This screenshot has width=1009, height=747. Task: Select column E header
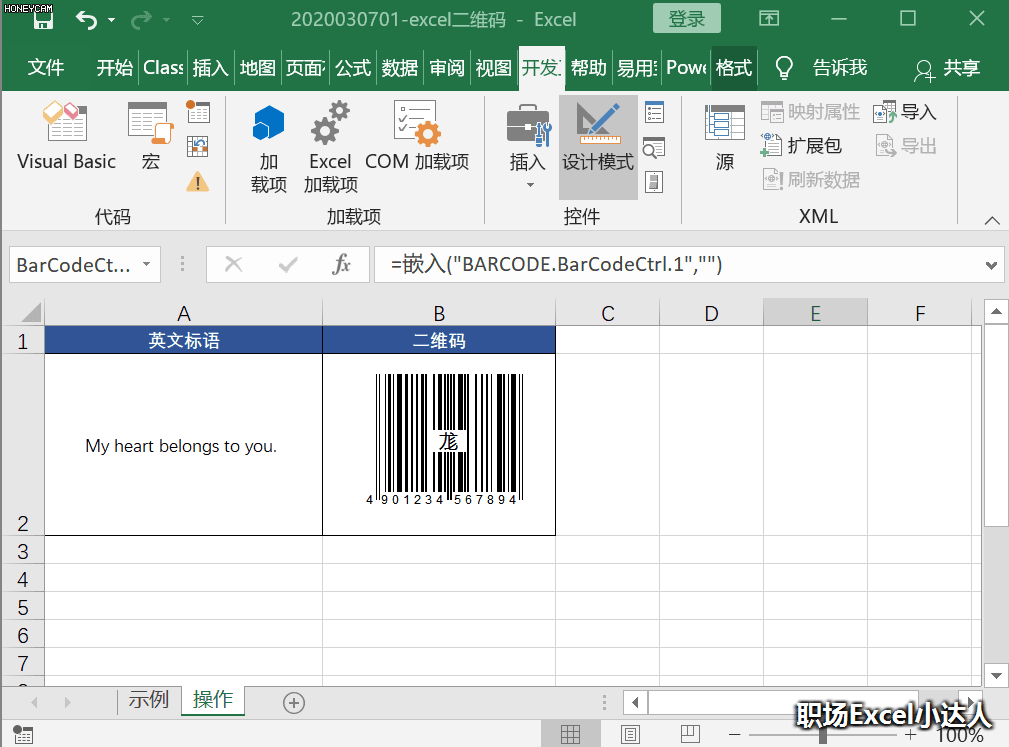pos(815,313)
